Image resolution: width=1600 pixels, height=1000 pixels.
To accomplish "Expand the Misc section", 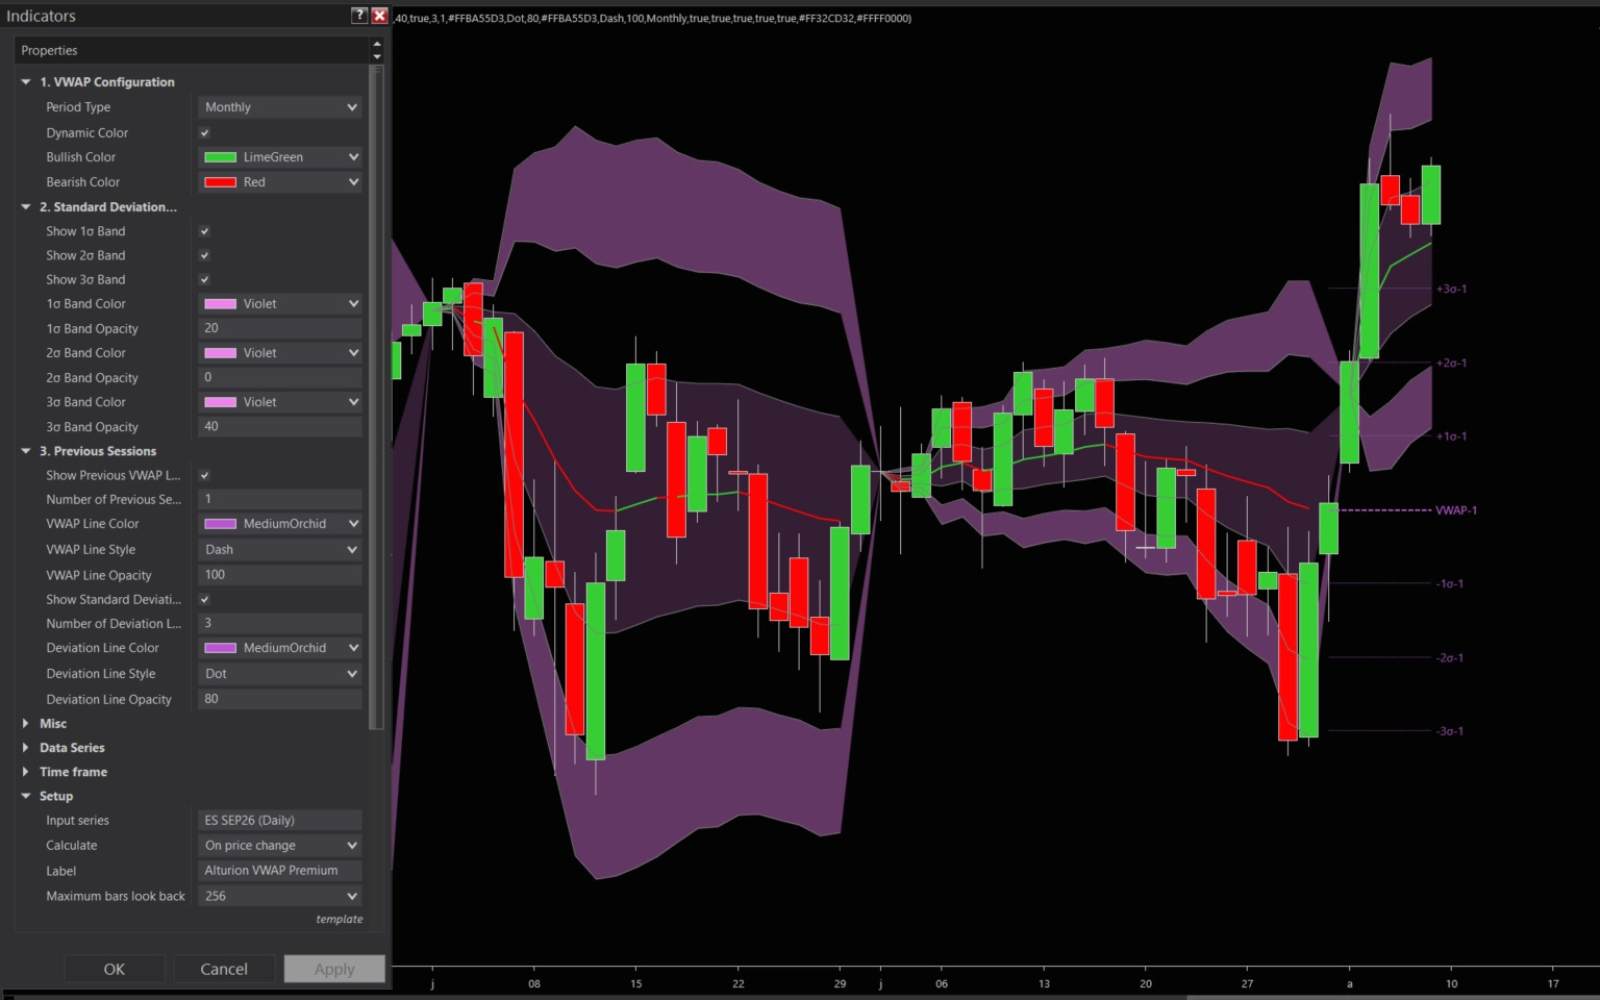I will tap(26, 723).
